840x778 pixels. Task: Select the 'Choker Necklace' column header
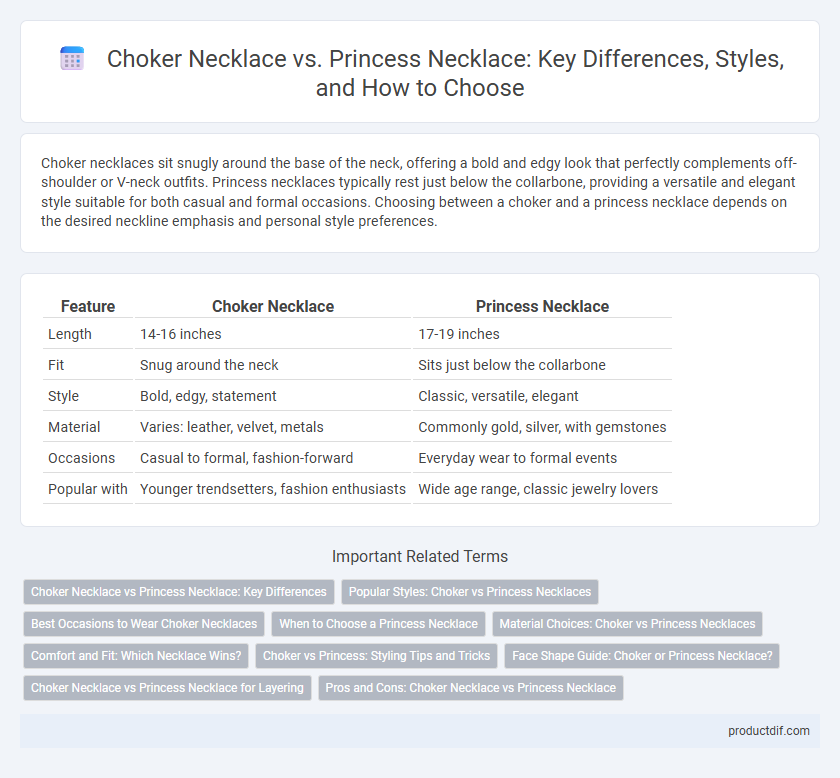coord(273,306)
